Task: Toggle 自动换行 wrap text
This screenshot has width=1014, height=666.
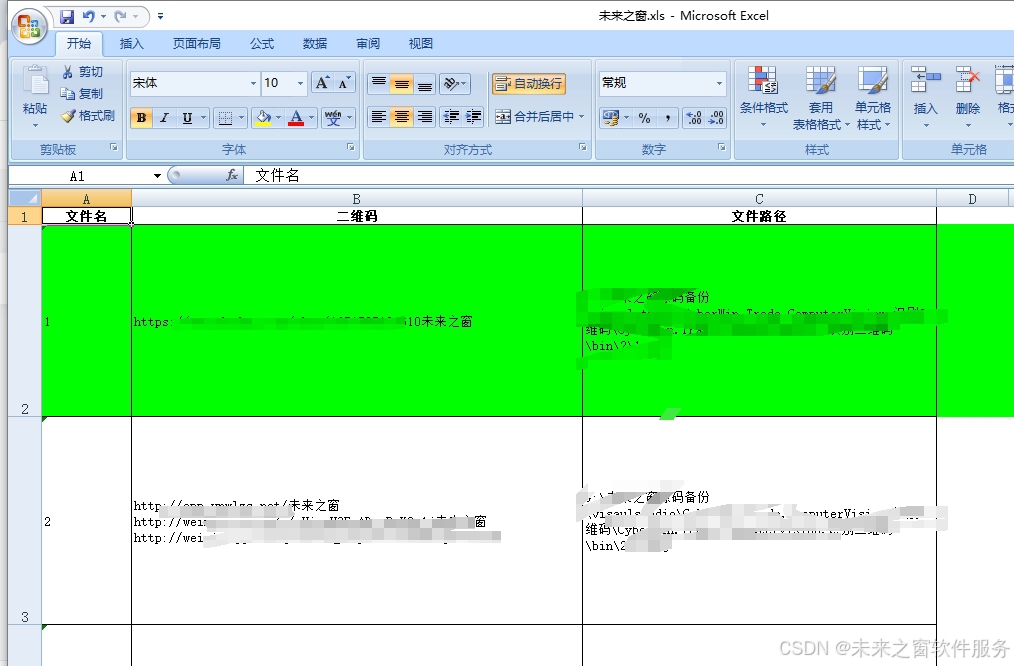Action: (x=528, y=83)
